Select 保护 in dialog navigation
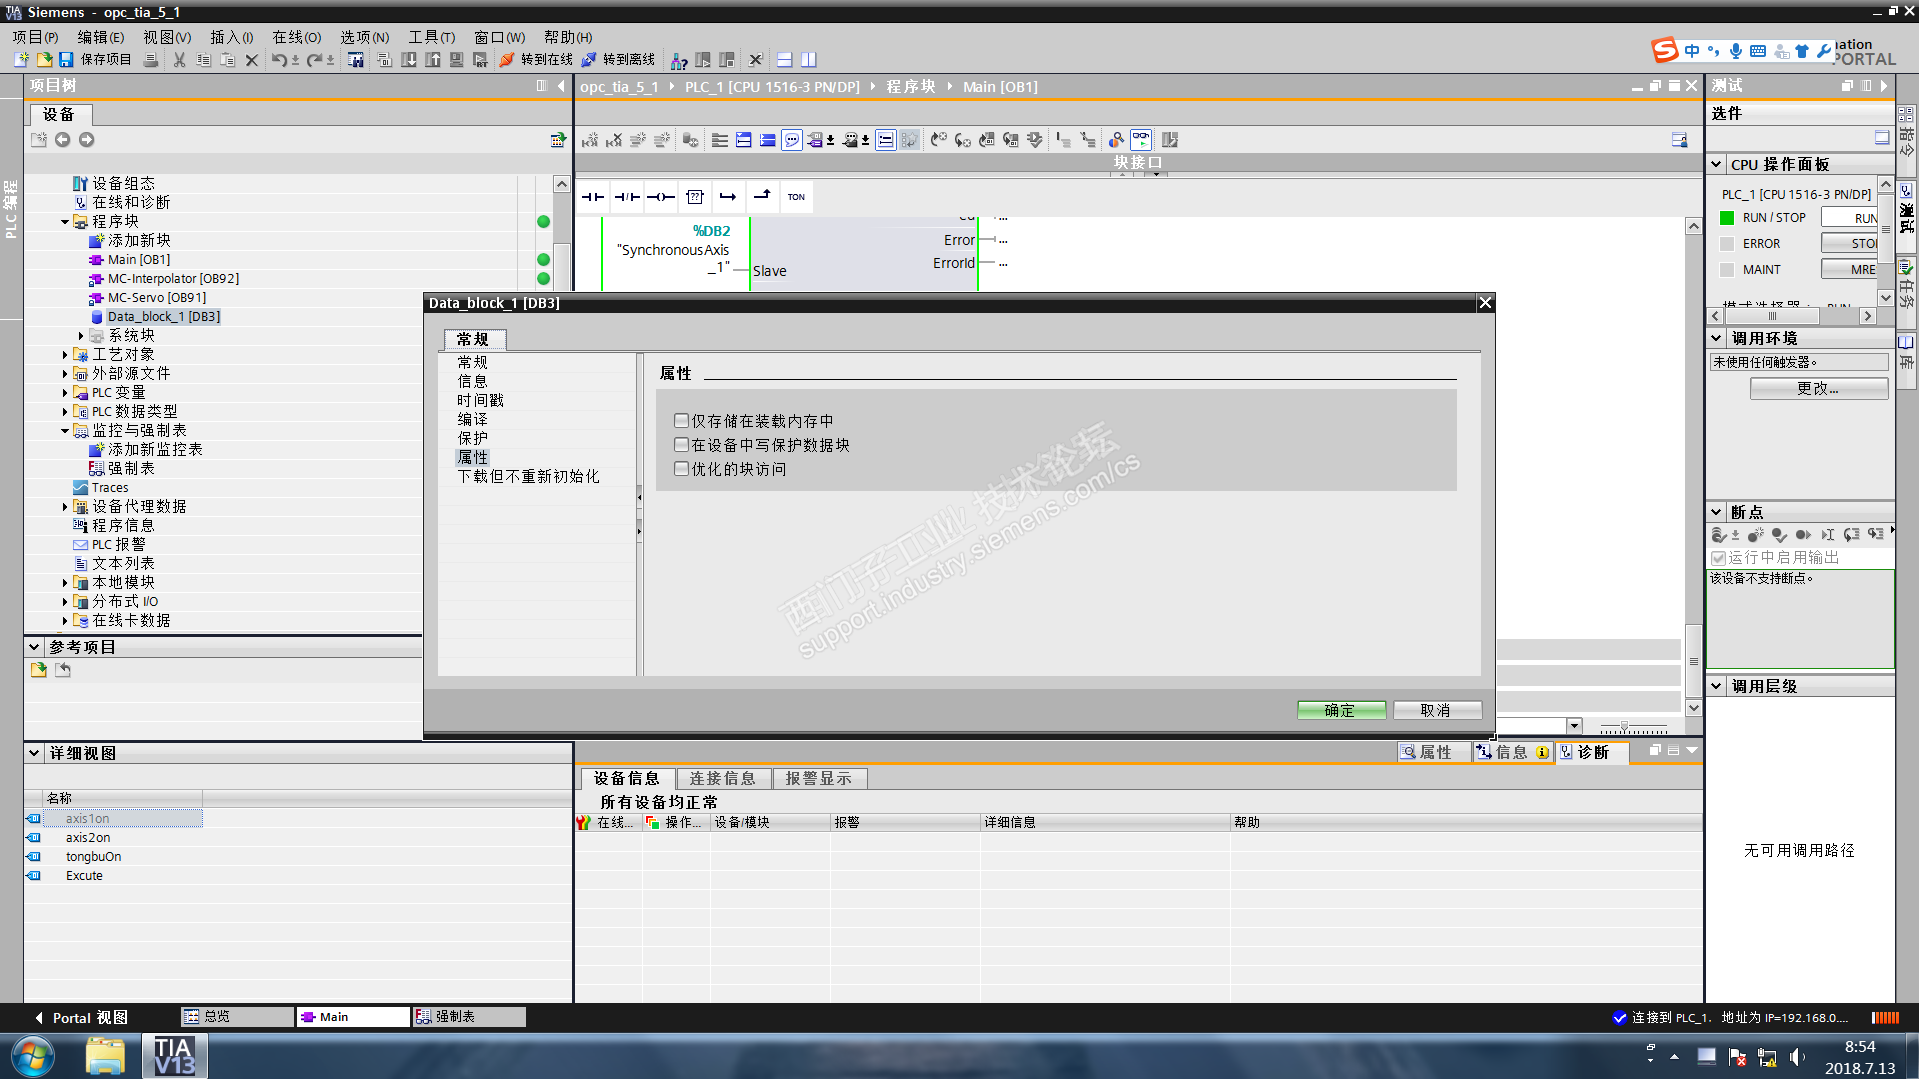 (x=472, y=438)
